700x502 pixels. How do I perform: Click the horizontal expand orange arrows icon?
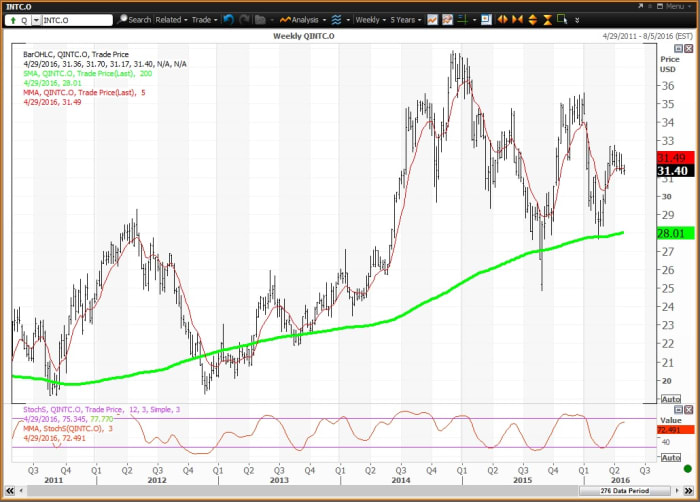(501, 19)
